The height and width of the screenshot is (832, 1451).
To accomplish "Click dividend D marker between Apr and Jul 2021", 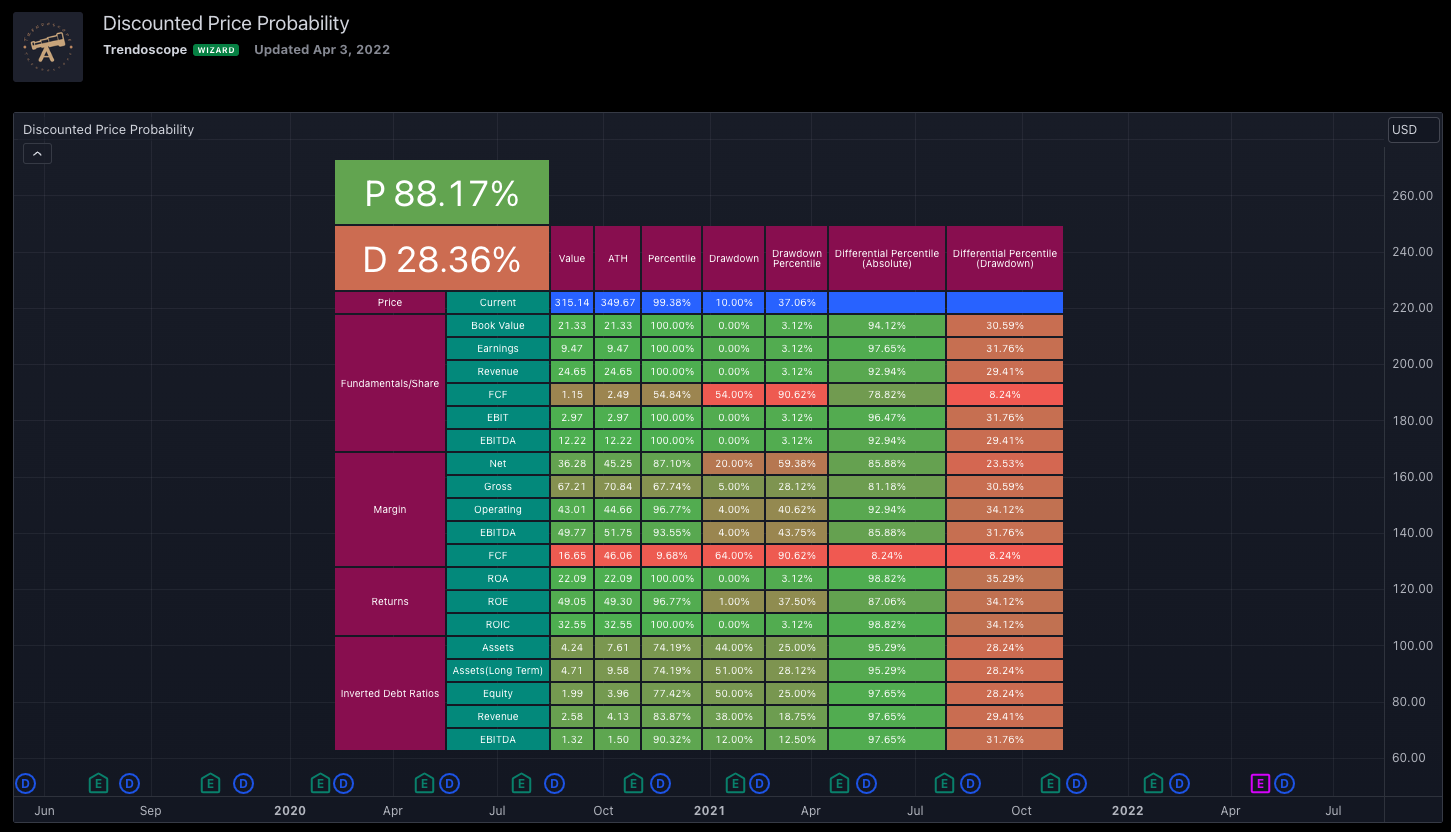I will click(x=866, y=783).
